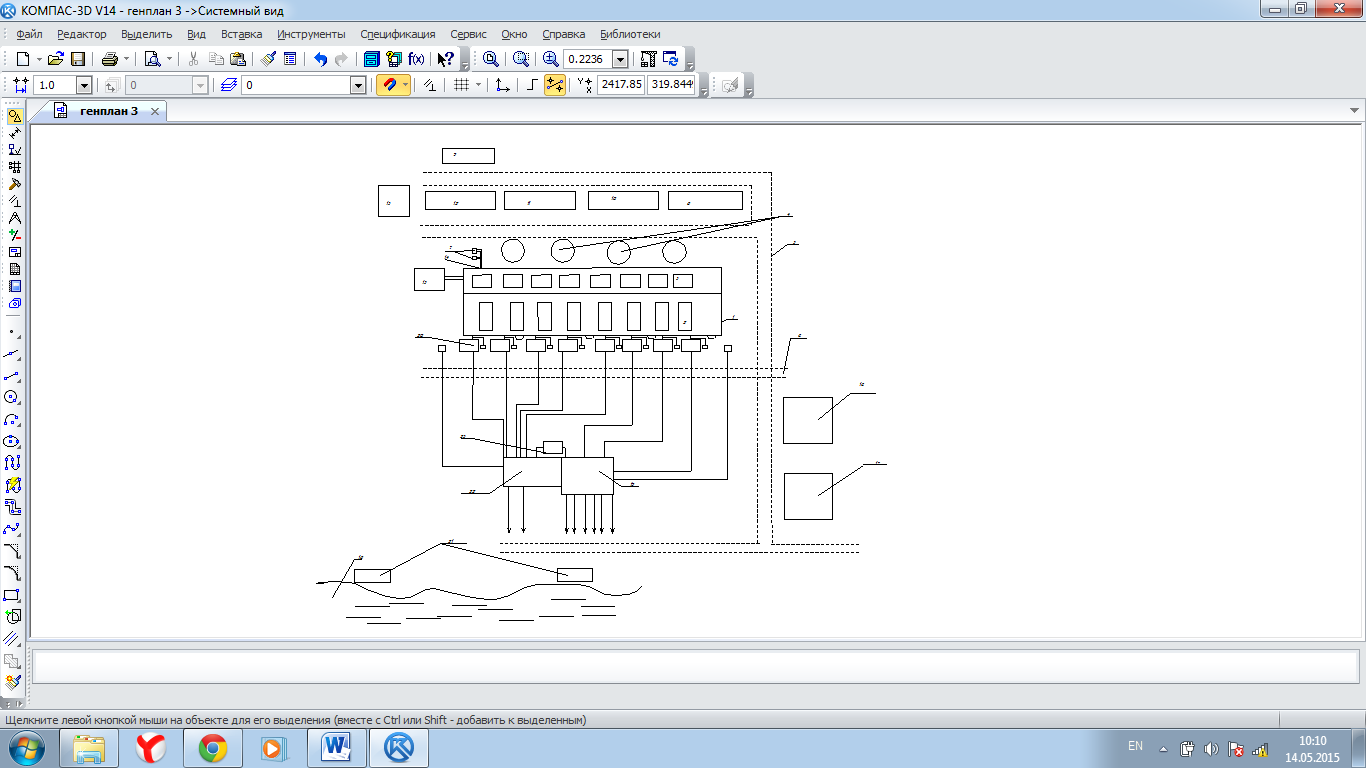
Task: Click the Print icon
Action: click(110, 59)
